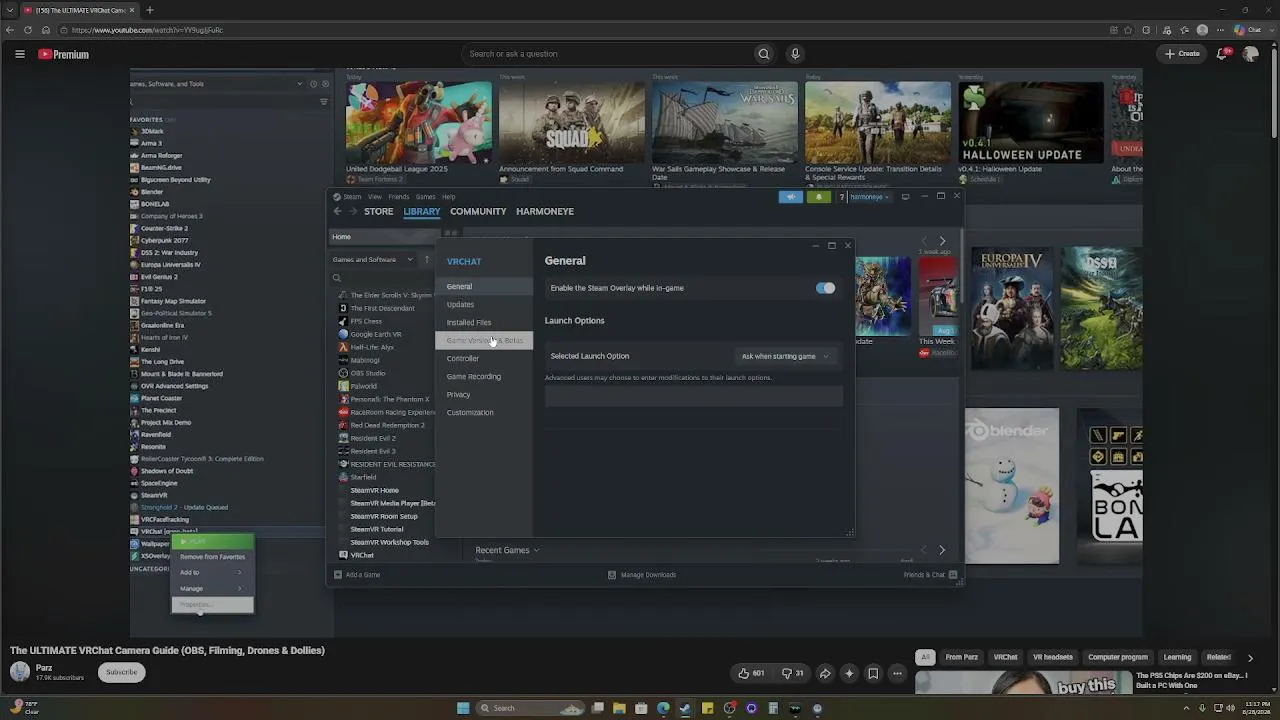Open the YouTube hamburger guide menu
The width and height of the screenshot is (1280, 720).
coord(19,54)
